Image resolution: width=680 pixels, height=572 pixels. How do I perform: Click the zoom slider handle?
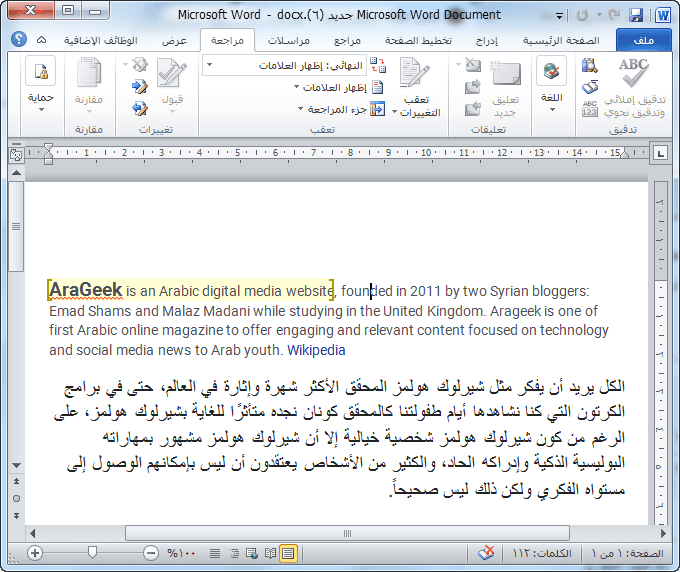(x=92, y=553)
